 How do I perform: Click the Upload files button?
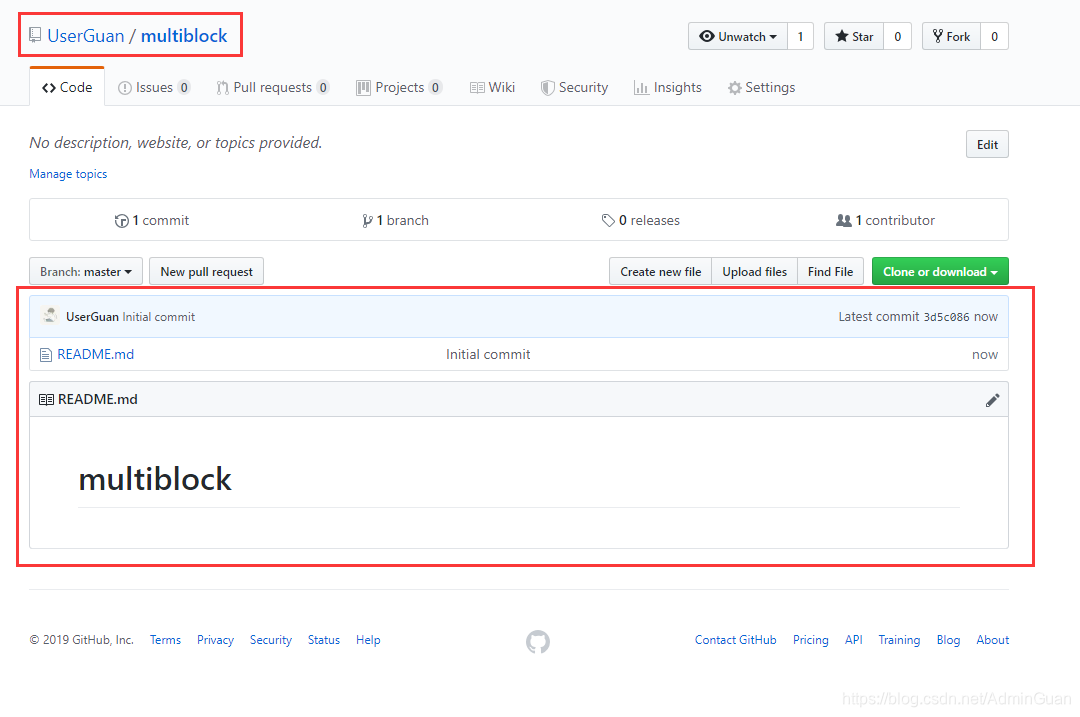point(754,271)
